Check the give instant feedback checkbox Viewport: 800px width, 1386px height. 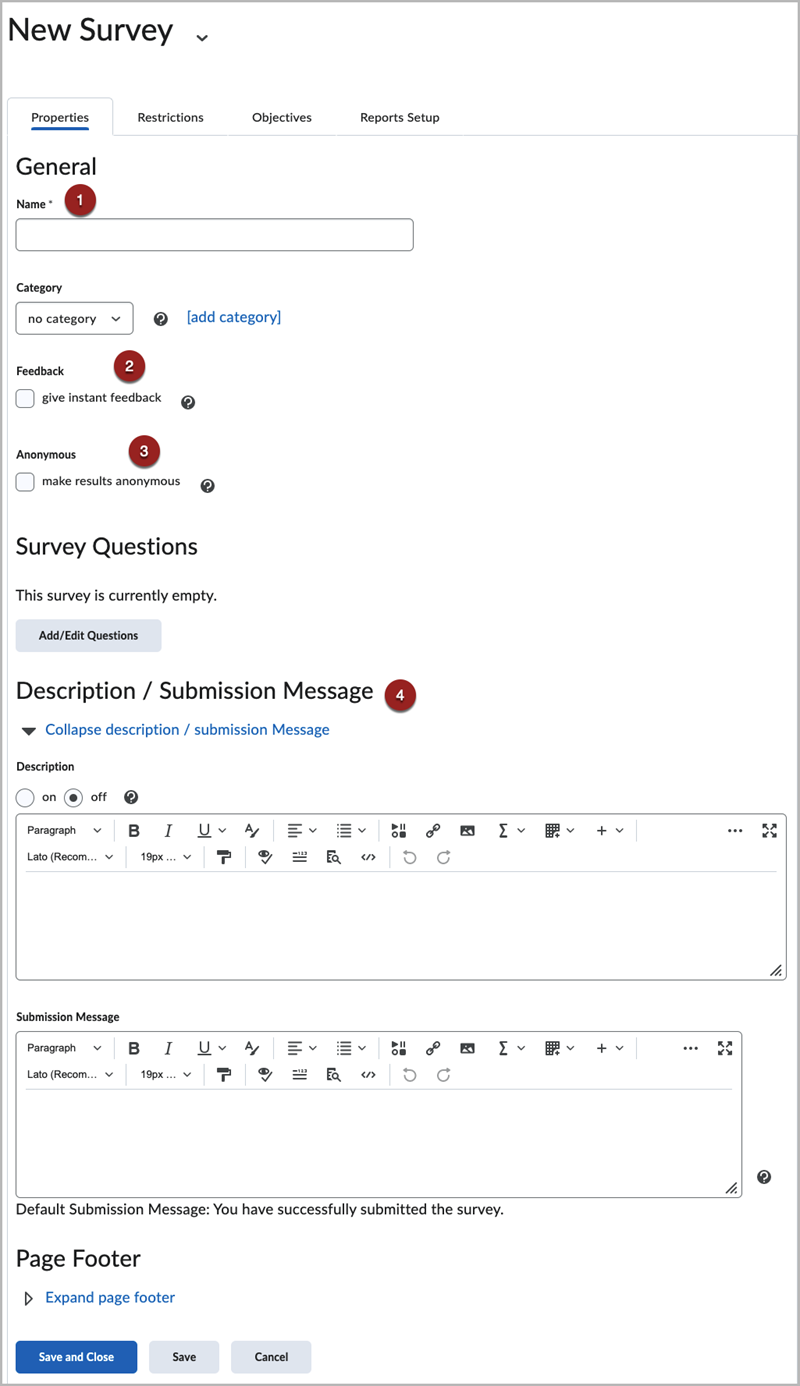tap(25, 399)
